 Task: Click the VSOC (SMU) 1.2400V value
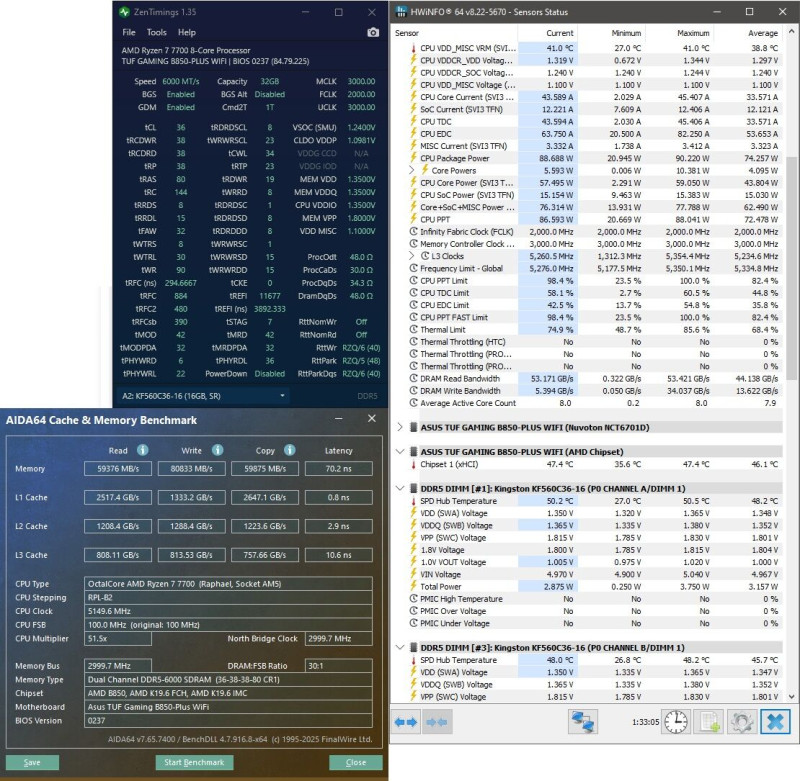(x=361, y=128)
